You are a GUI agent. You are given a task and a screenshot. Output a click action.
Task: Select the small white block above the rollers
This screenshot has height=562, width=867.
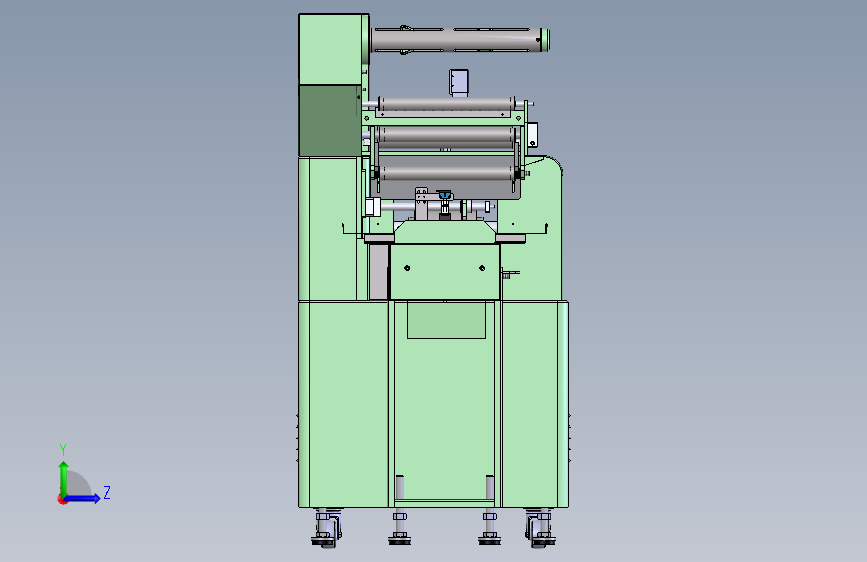459,82
